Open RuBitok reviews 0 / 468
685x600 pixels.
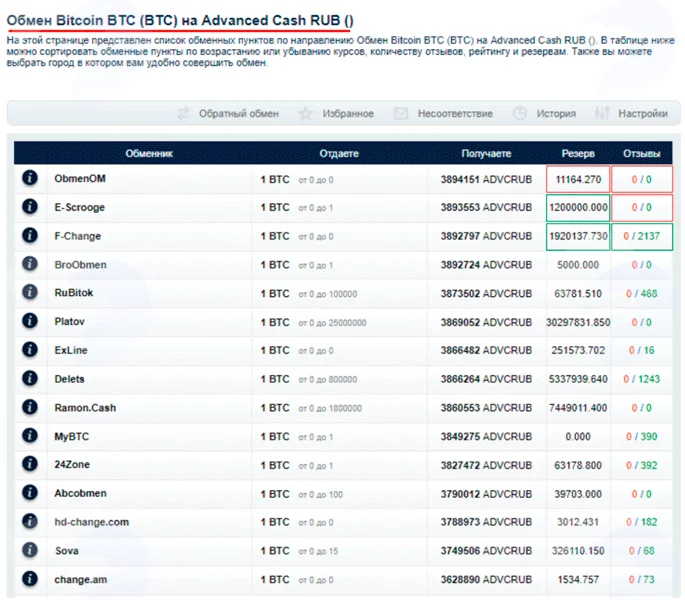641,294
